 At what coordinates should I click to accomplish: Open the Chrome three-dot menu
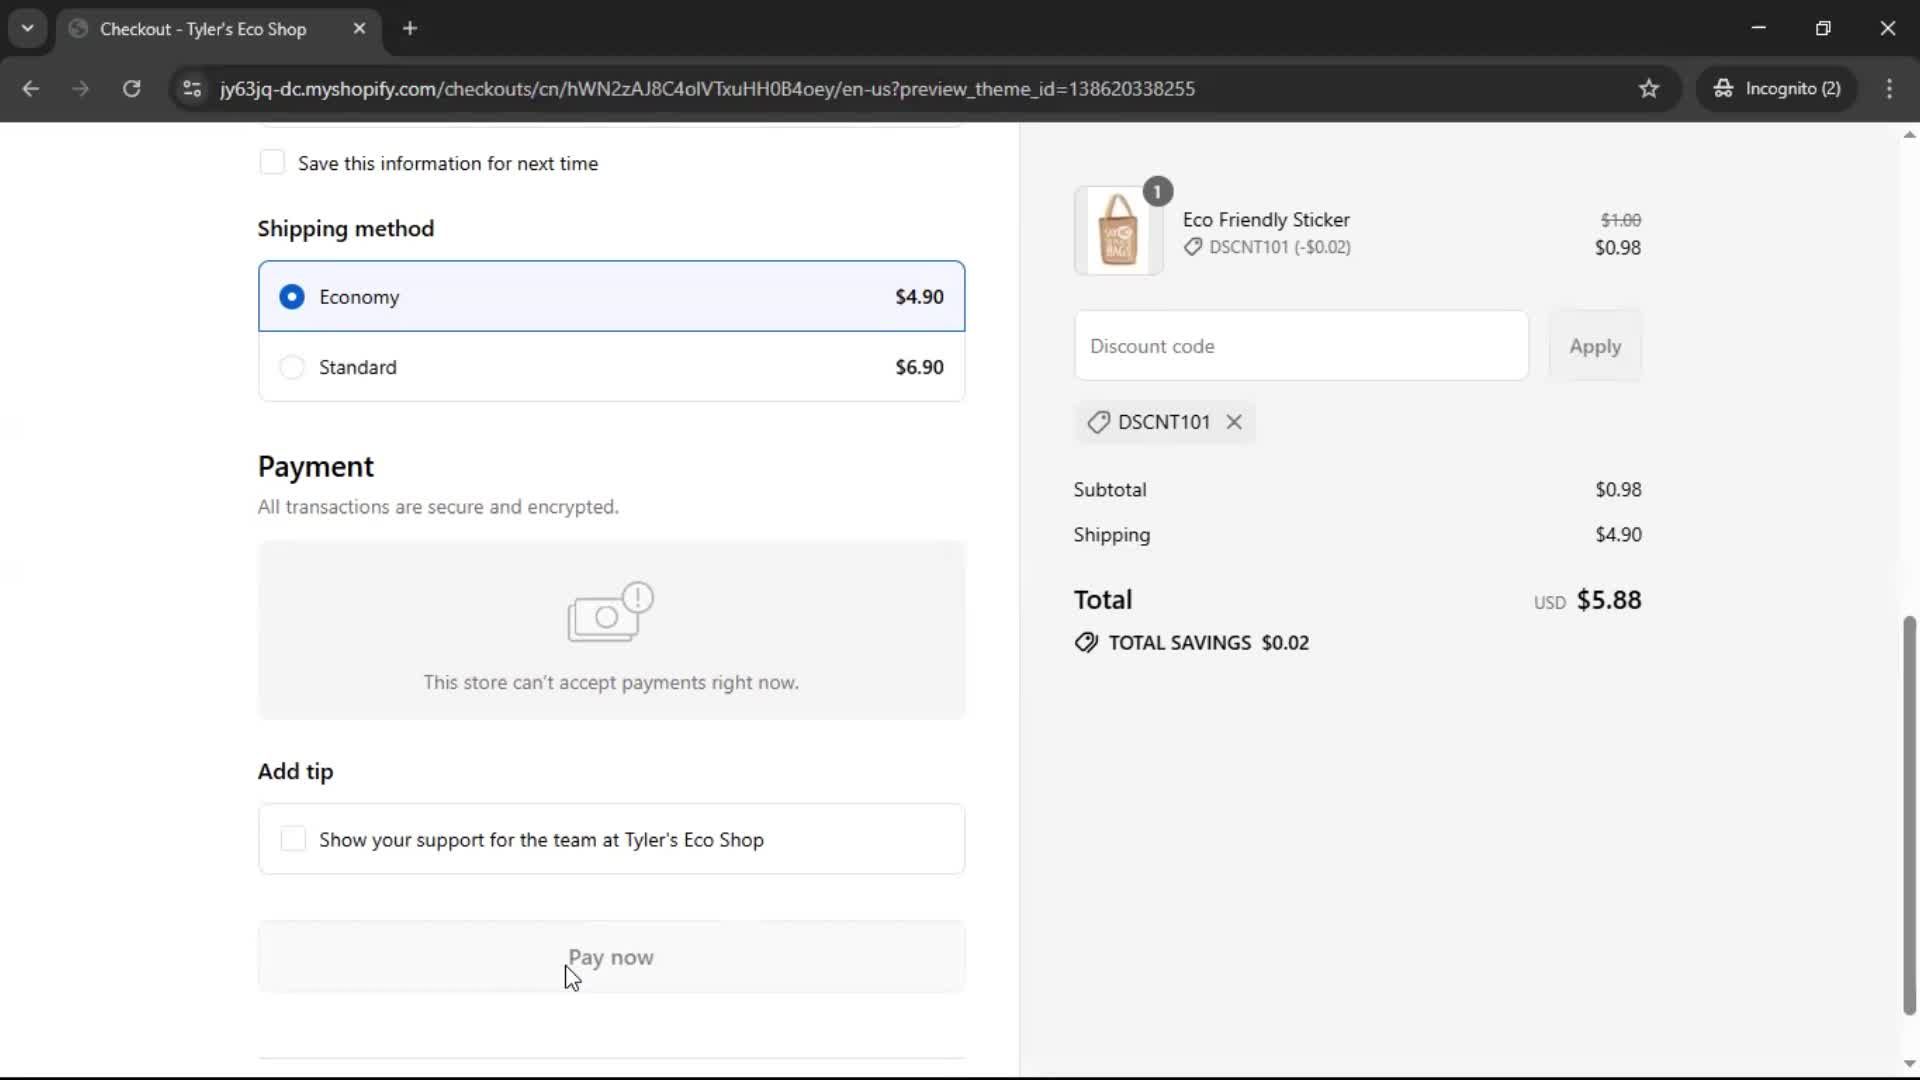(1890, 88)
